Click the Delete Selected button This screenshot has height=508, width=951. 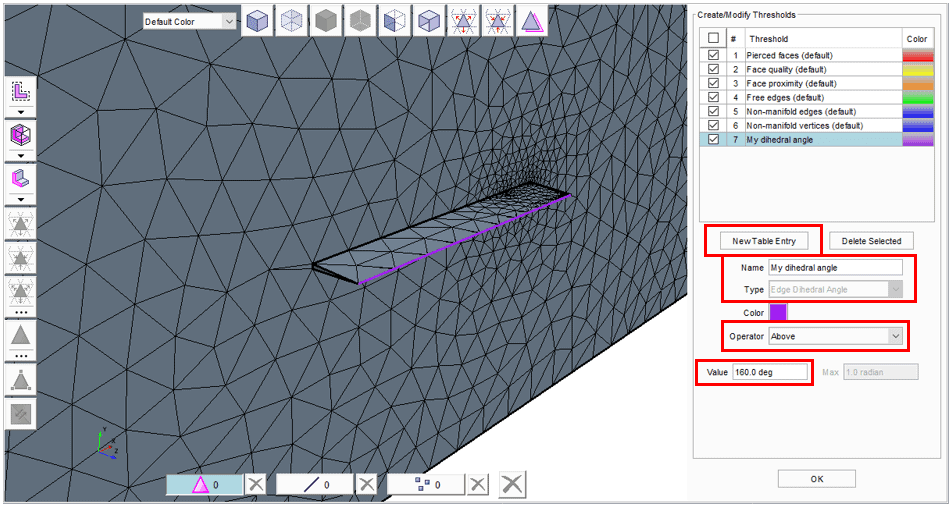pos(871,241)
